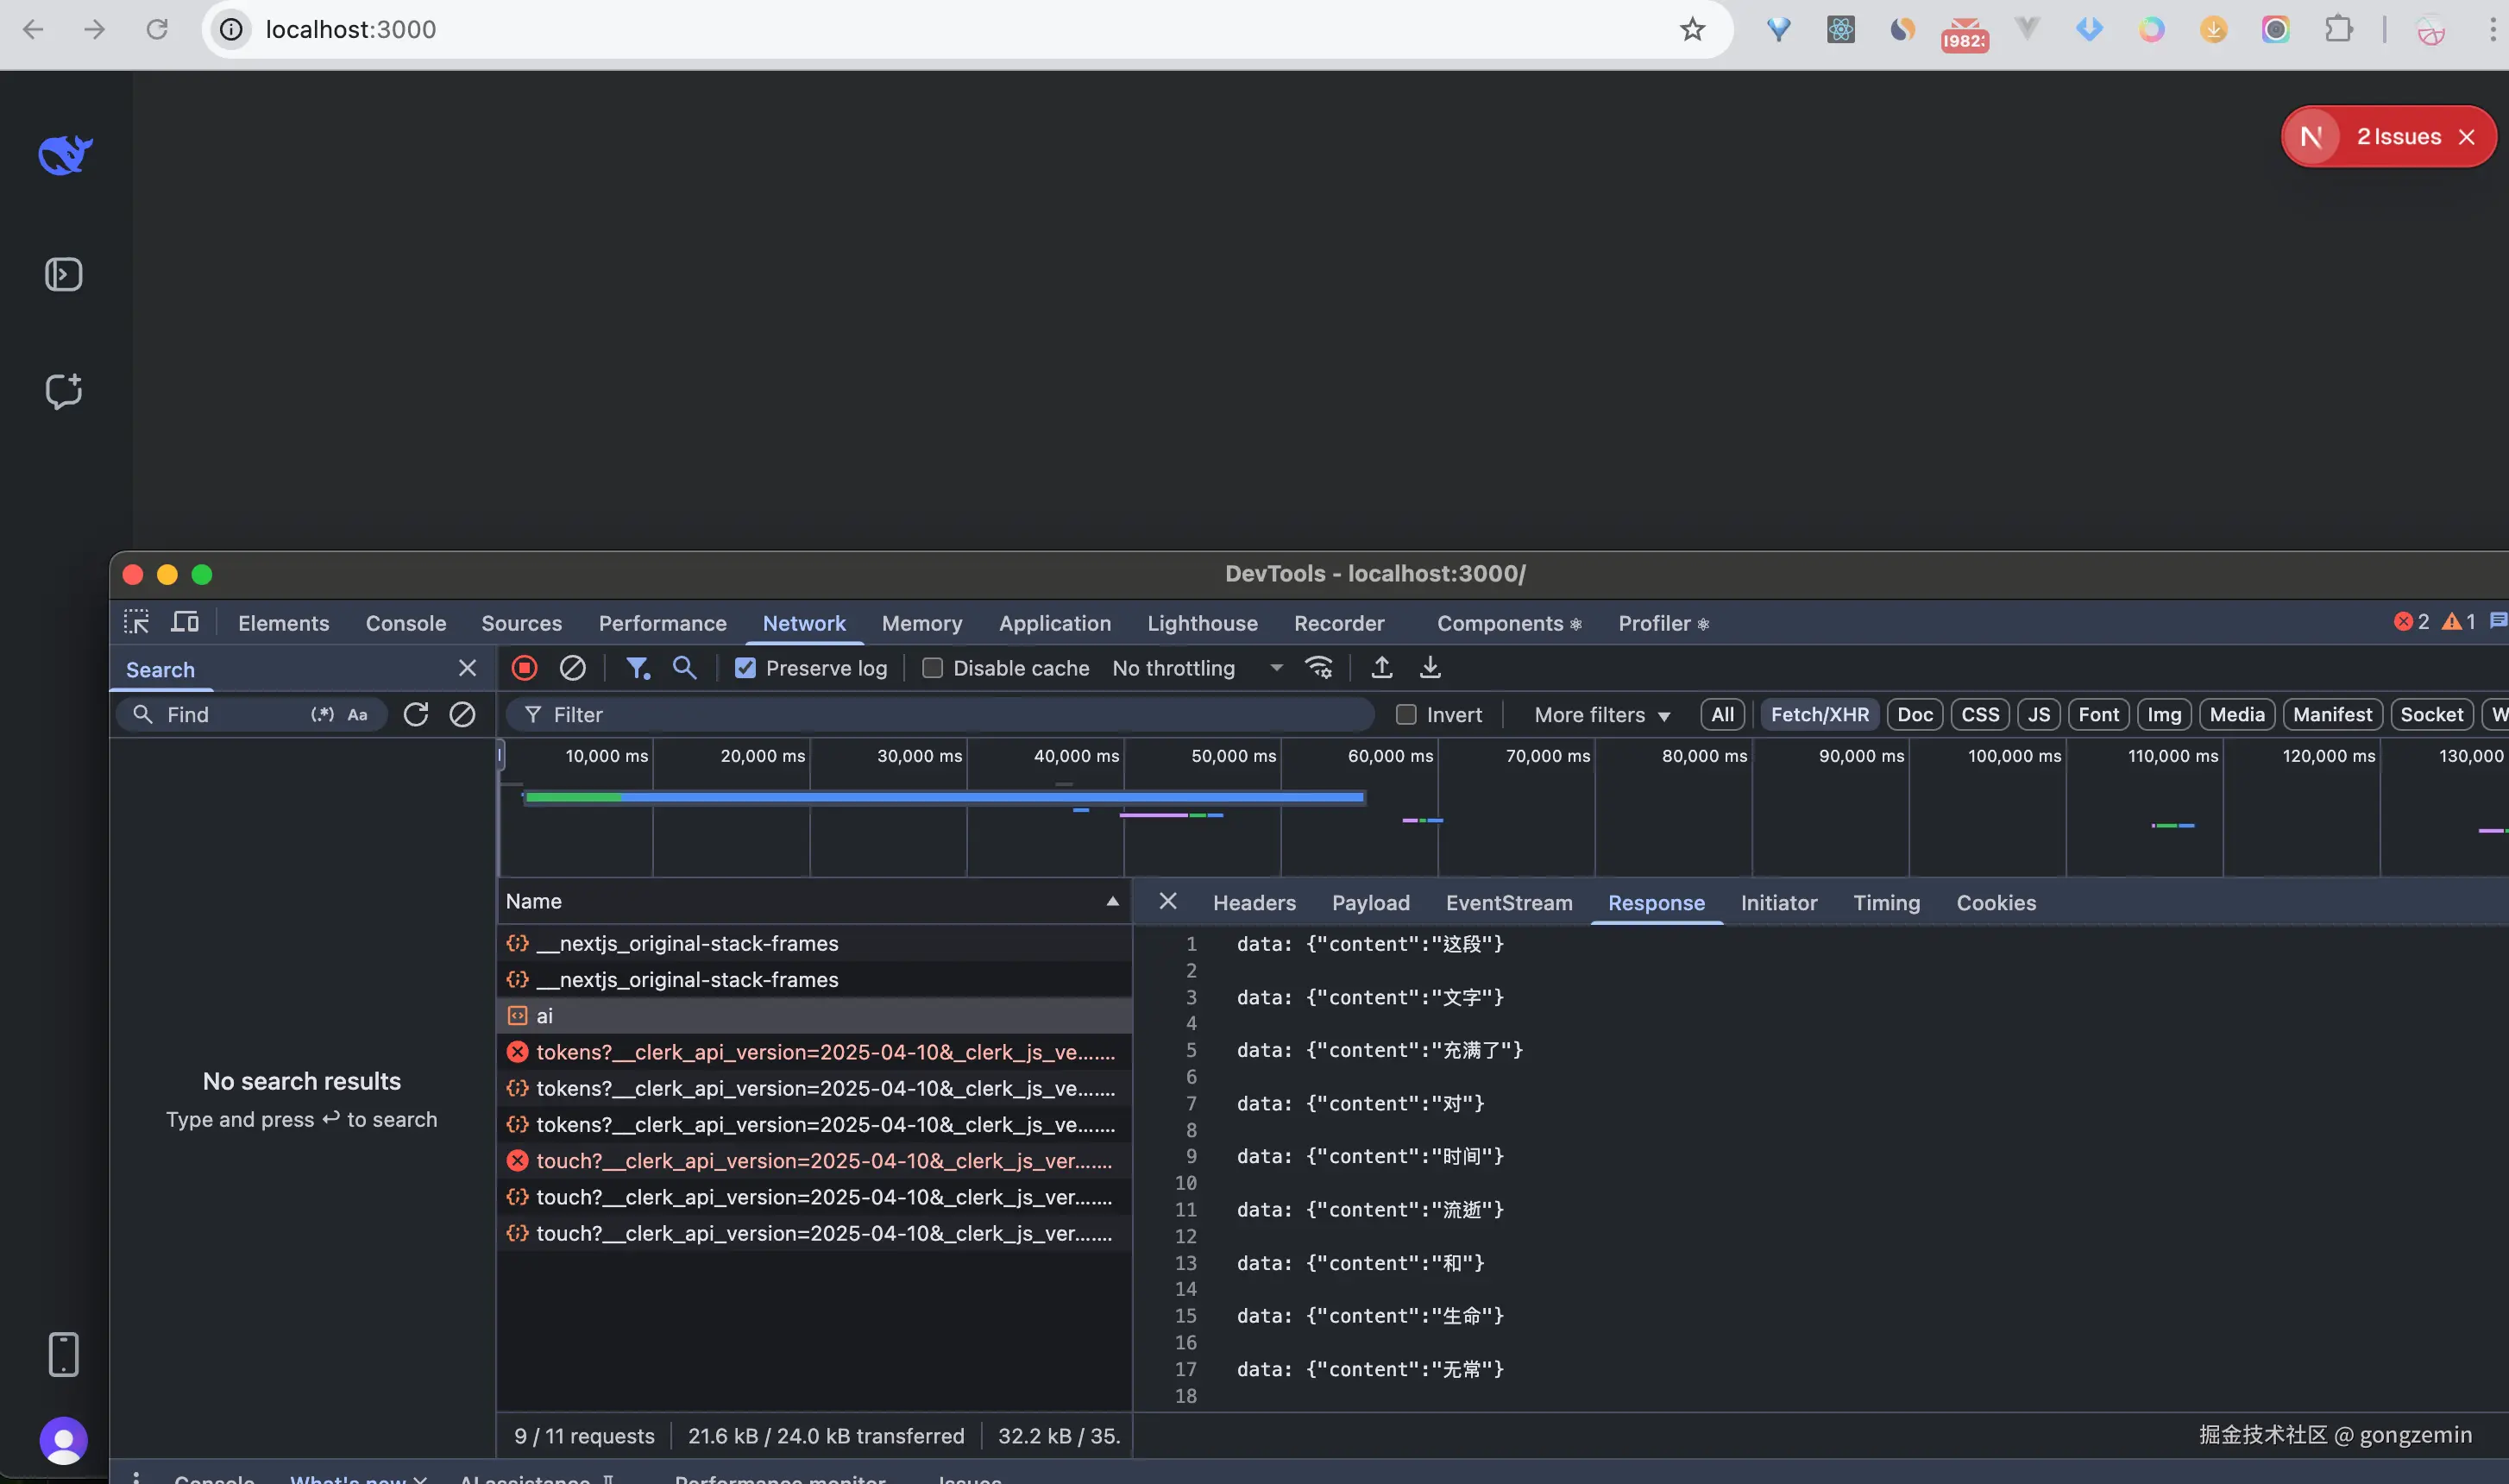The image size is (2509, 1484).
Task: Click the network conditions wifi icon
Action: (x=1319, y=668)
